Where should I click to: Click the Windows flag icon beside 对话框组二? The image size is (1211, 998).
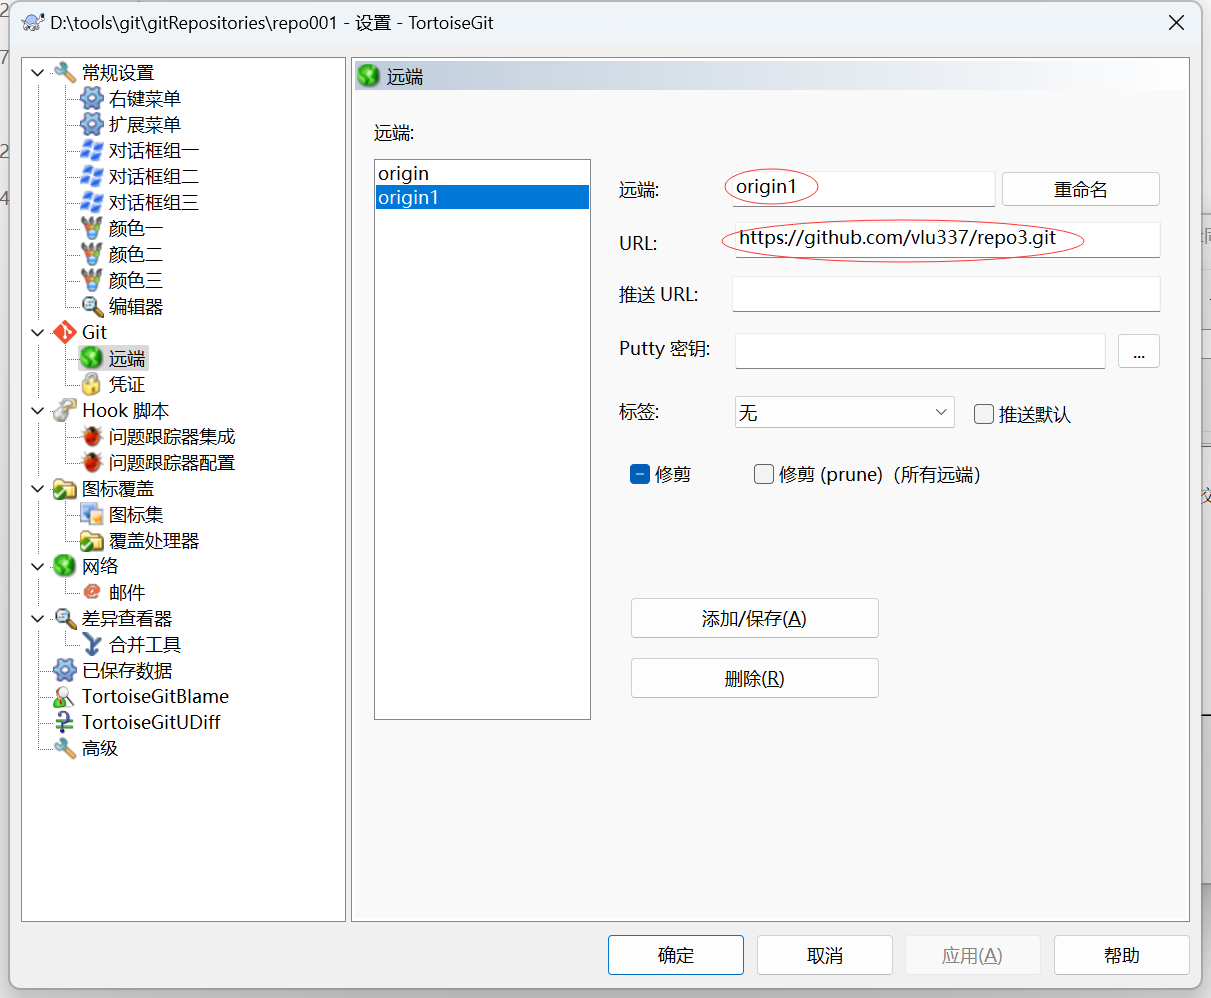[x=92, y=176]
